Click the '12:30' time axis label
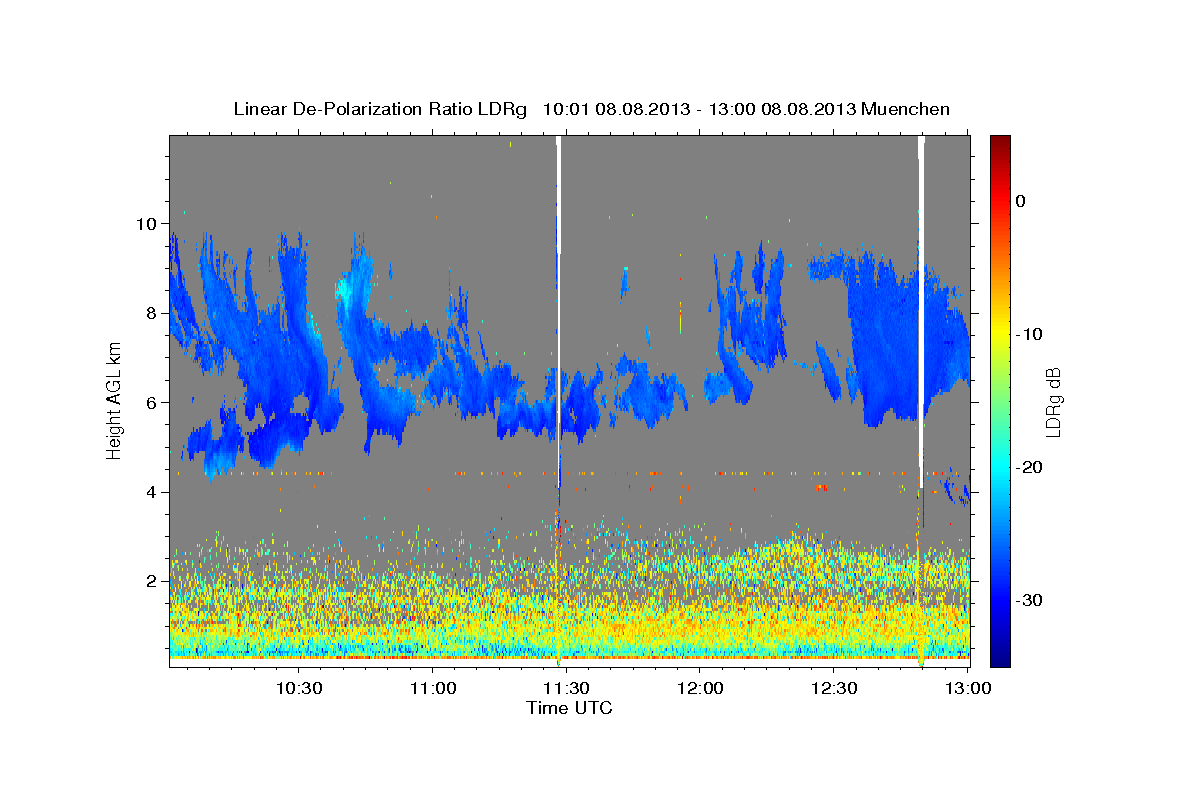The width and height of the screenshot is (1200, 800). (834, 688)
